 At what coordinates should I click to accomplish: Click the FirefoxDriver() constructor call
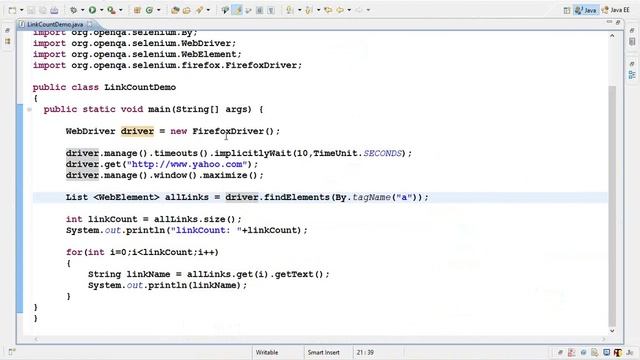tap(233, 131)
